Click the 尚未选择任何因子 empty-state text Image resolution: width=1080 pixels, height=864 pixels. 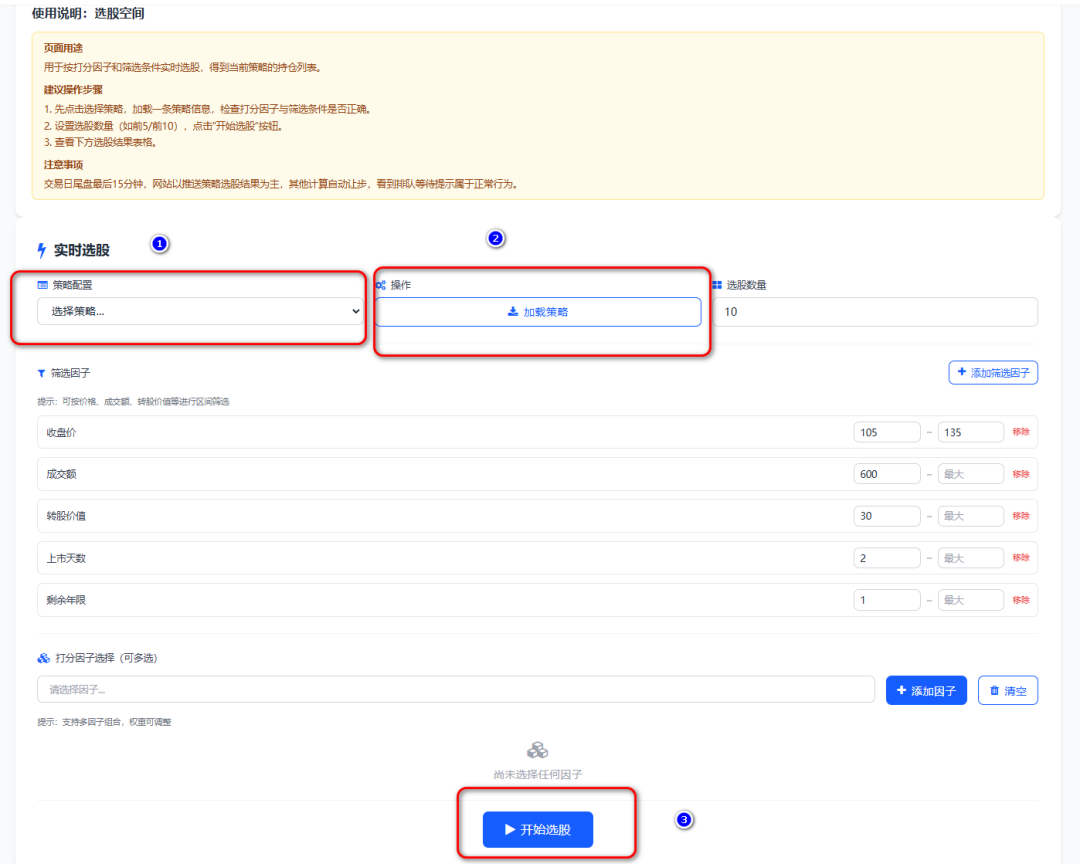(538, 774)
